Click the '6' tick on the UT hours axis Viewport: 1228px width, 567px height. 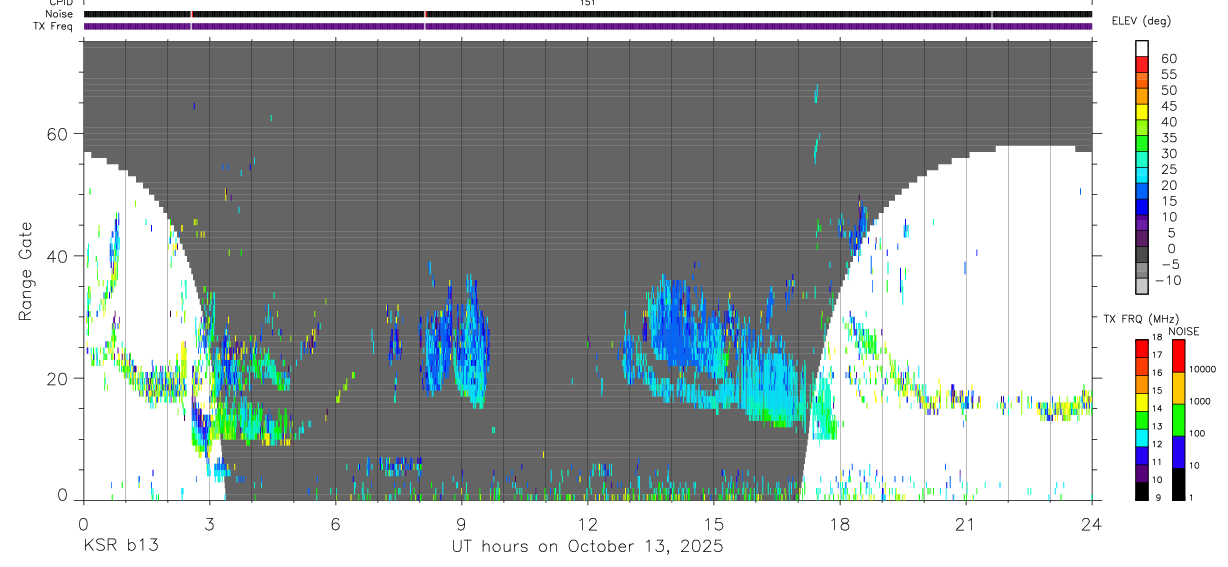pos(335,523)
